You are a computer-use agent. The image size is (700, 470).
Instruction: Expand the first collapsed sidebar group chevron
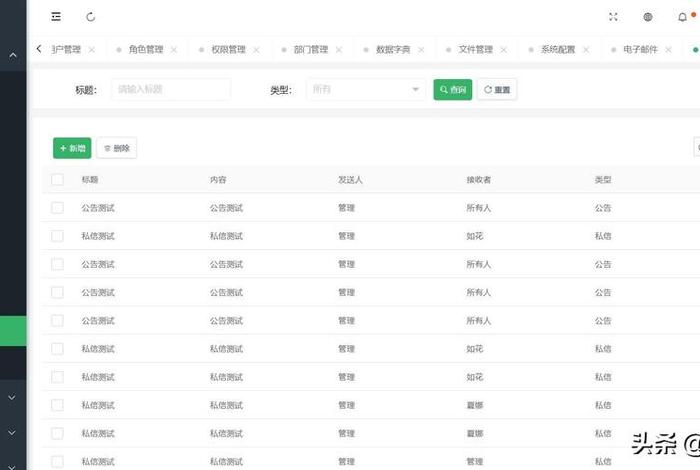pos(12,397)
